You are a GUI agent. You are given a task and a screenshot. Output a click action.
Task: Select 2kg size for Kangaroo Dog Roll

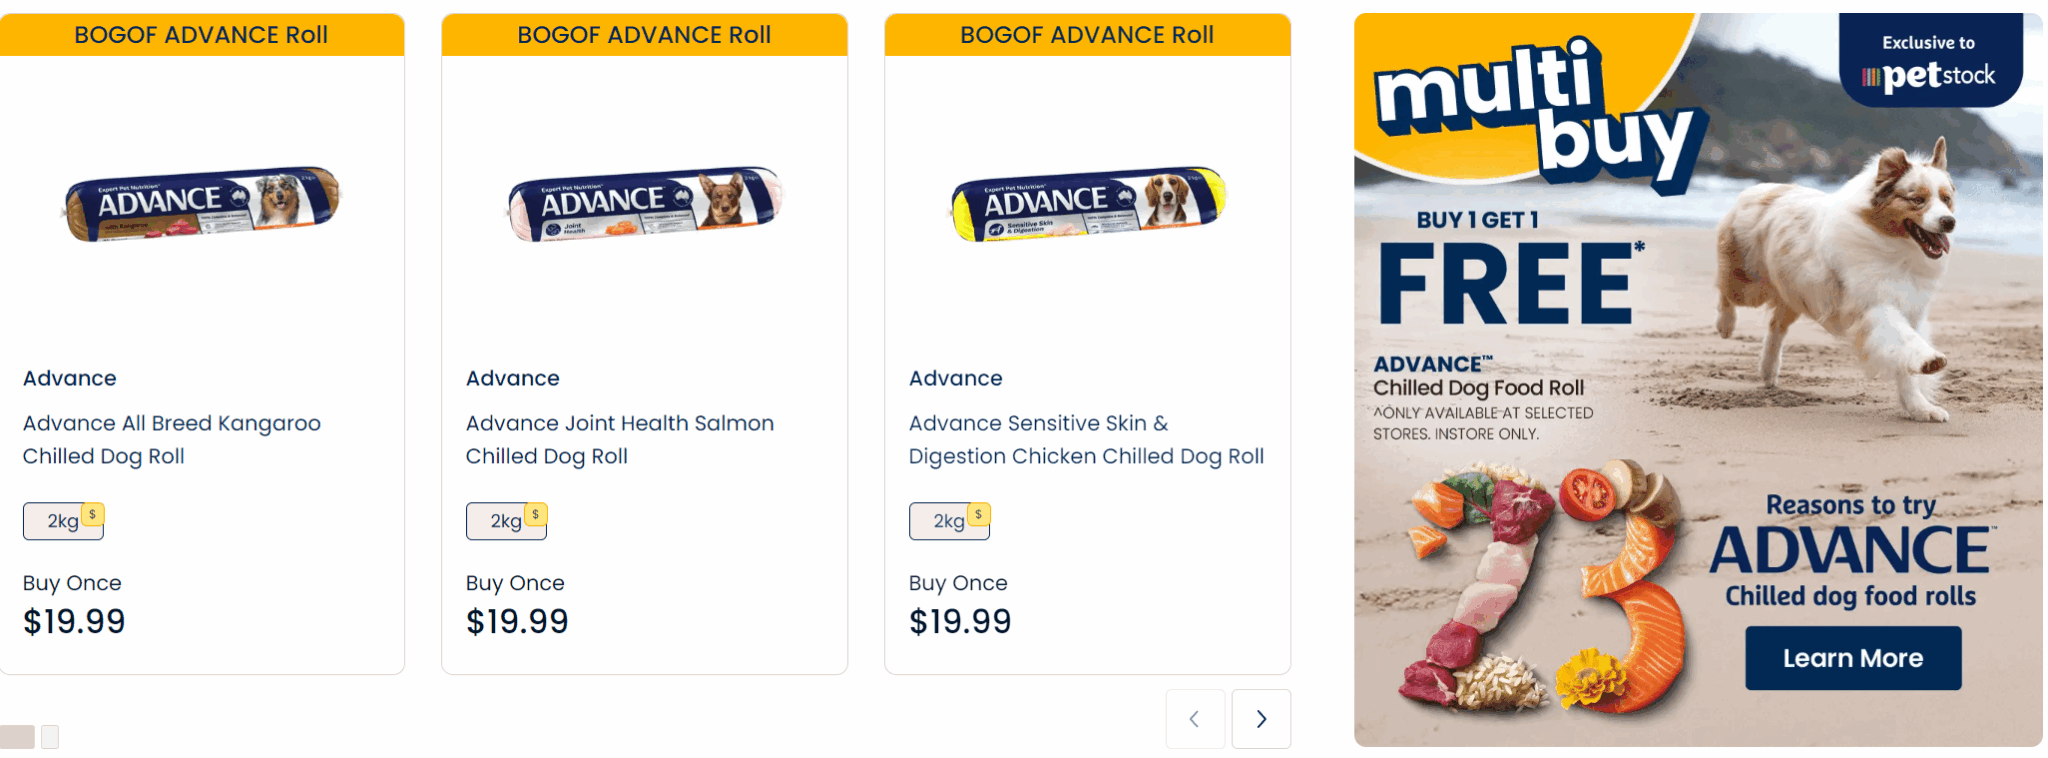(60, 521)
